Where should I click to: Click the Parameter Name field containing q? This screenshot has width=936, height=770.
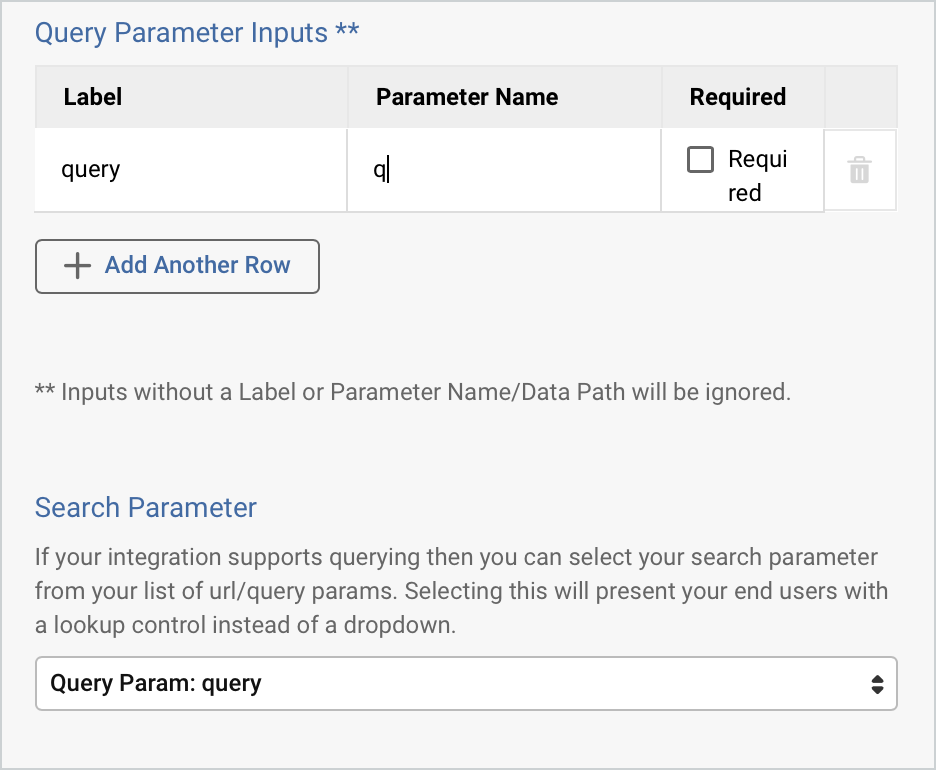pyautogui.click(x=503, y=169)
